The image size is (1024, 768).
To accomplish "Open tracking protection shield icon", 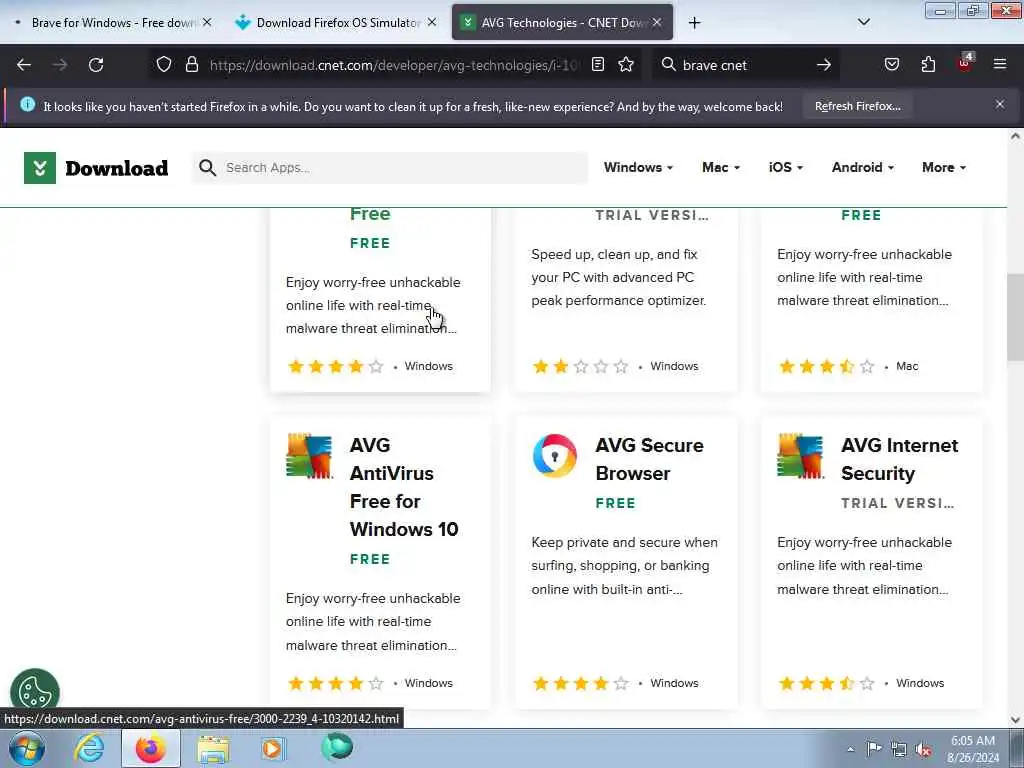I will coord(164,65).
